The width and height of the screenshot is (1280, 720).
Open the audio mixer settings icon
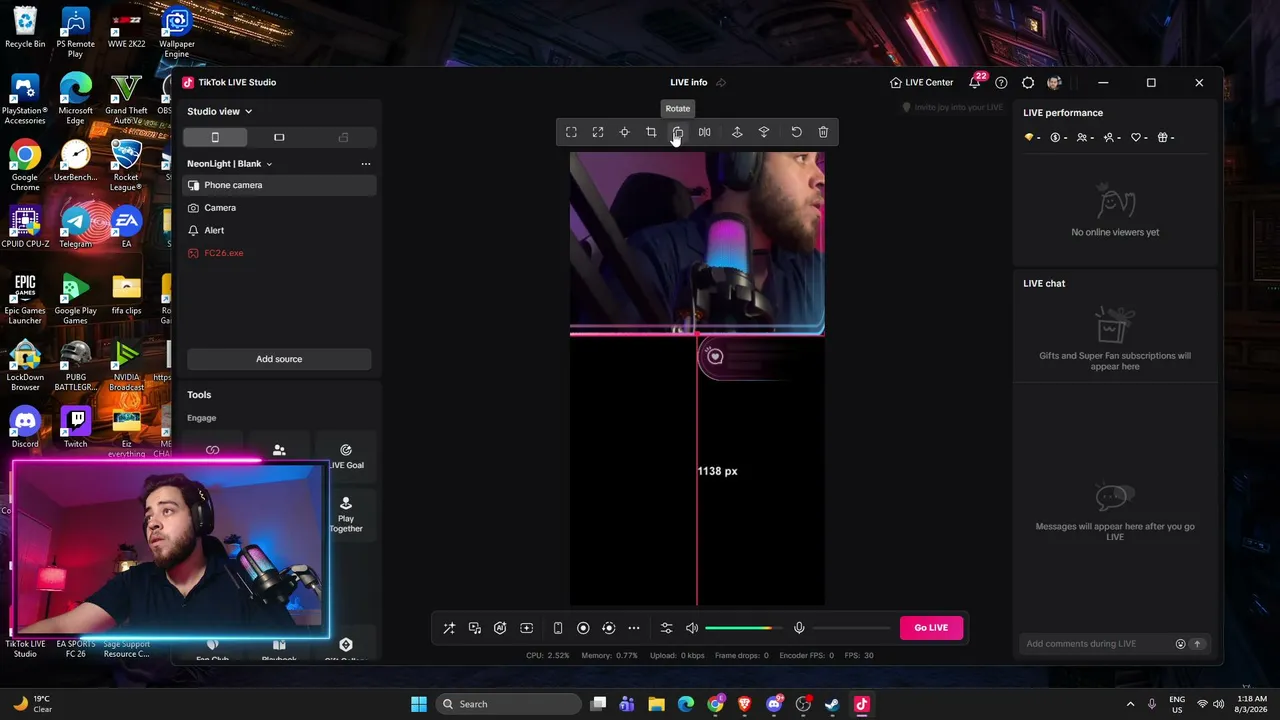(666, 628)
